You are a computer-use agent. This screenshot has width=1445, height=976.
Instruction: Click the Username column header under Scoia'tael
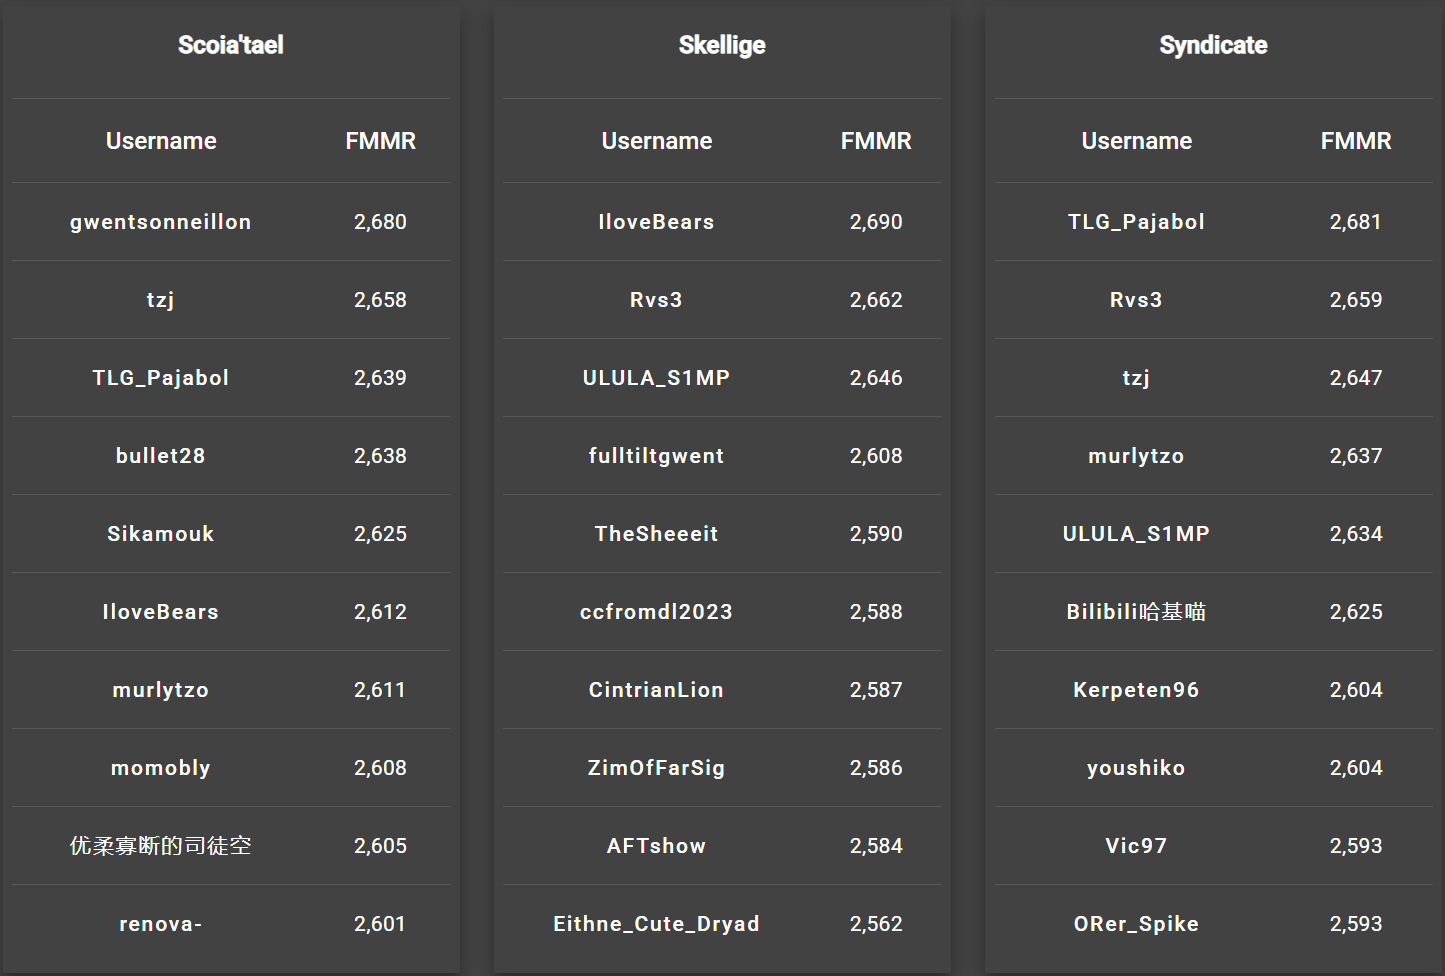click(x=161, y=141)
